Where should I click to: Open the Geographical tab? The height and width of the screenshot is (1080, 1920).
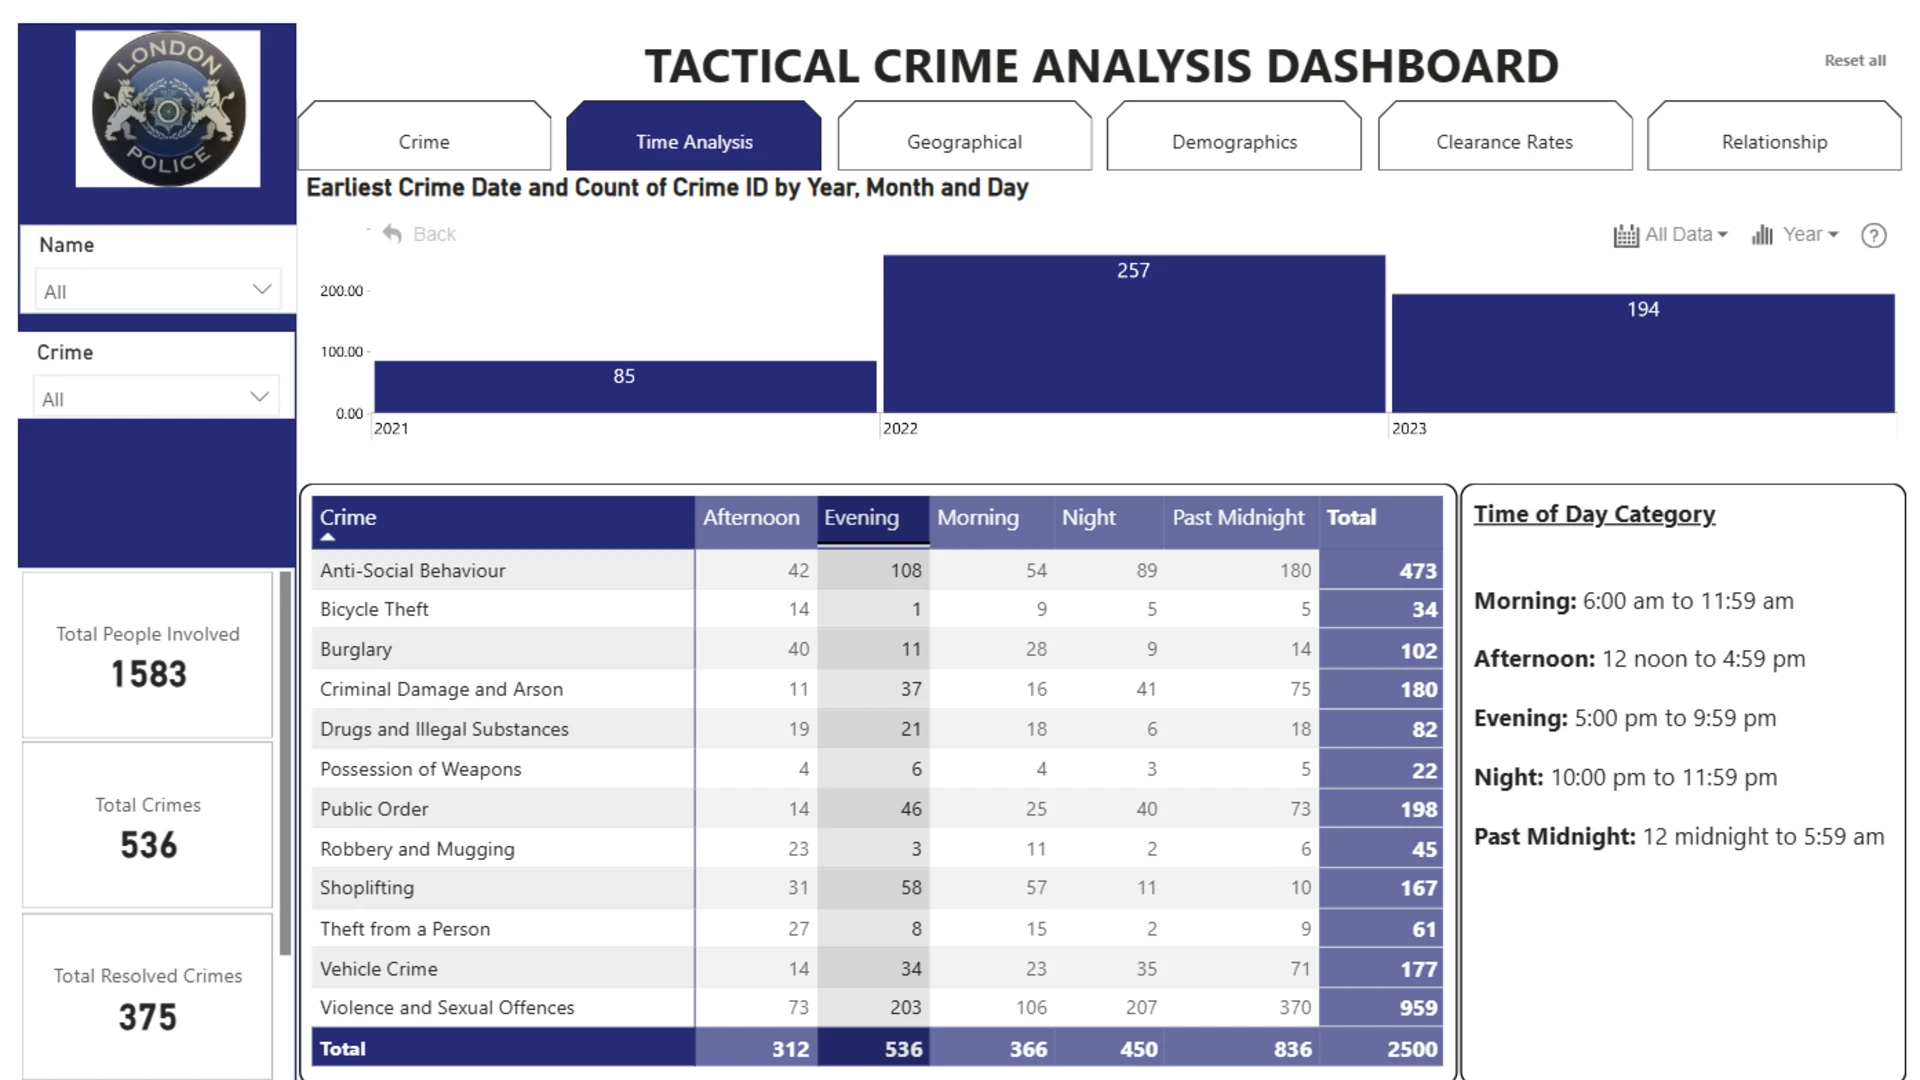pyautogui.click(x=964, y=137)
